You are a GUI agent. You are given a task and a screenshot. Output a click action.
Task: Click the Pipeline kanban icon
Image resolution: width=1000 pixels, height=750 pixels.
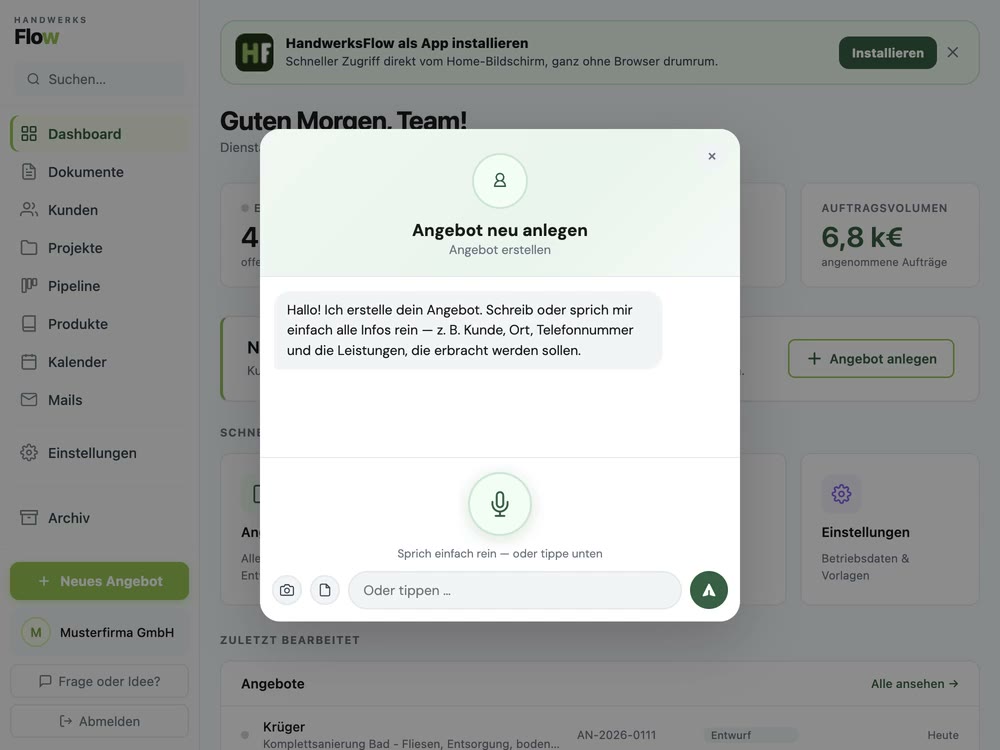tap(29, 286)
